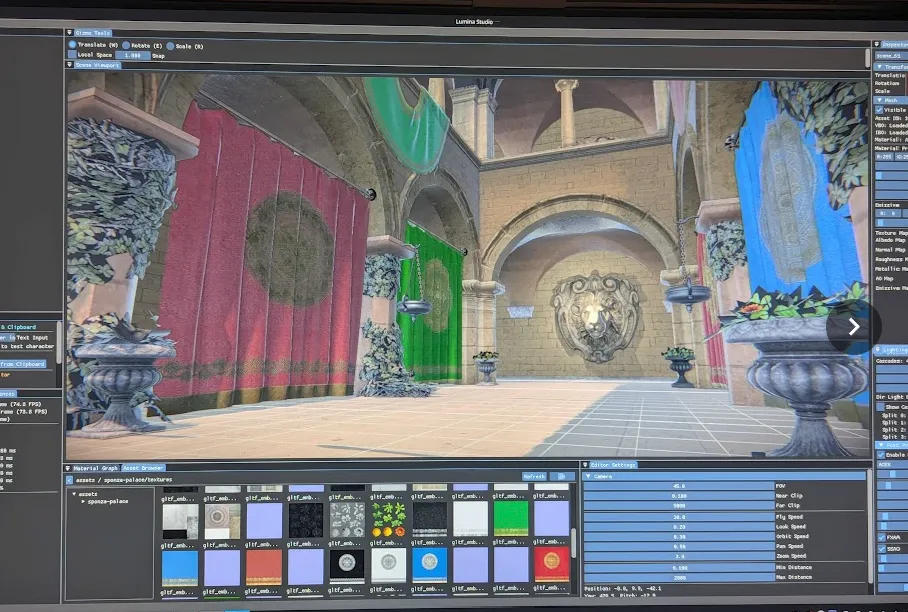Select the red and gold medallion texture
This screenshot has height=612, width=908.
552,565
